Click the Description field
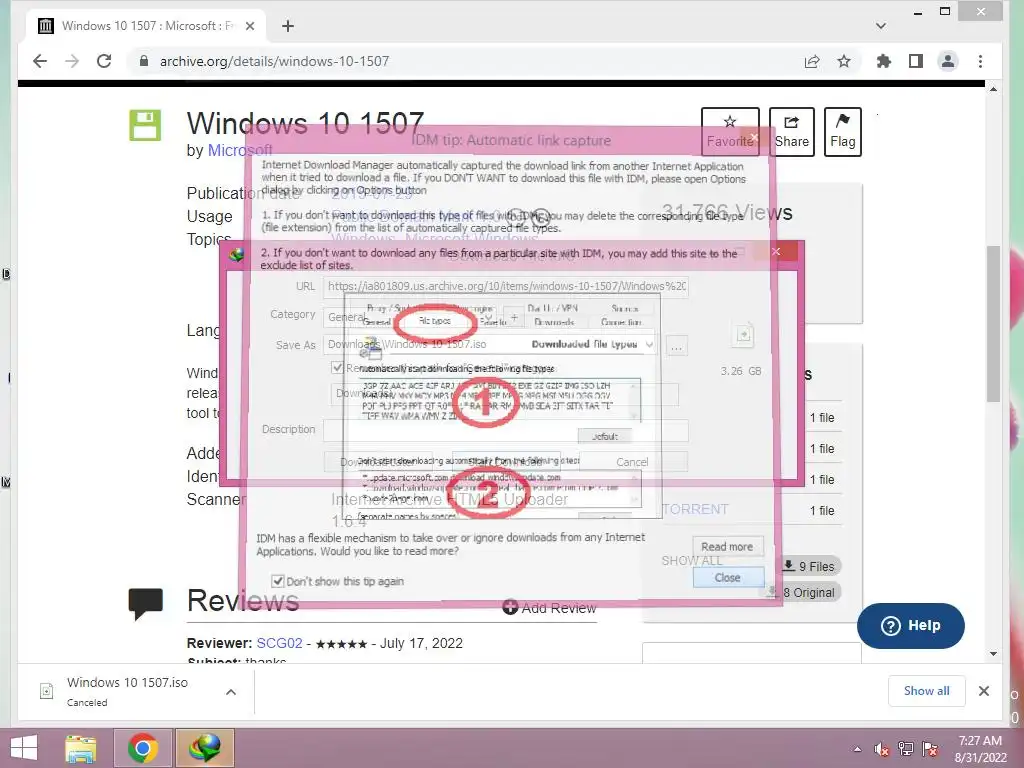The height and width of the screenshot is (768, 1024). (506, 430)
